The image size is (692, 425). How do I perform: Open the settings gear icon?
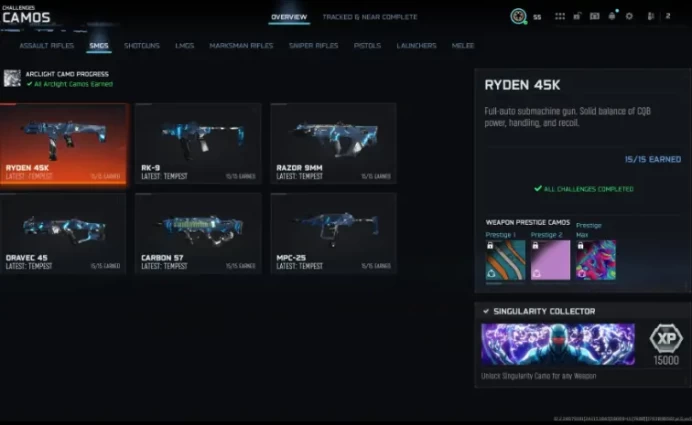click(629, 16)
